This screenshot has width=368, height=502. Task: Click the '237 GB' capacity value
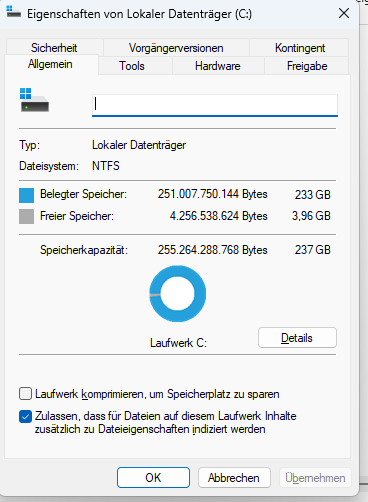coord(313,250)
